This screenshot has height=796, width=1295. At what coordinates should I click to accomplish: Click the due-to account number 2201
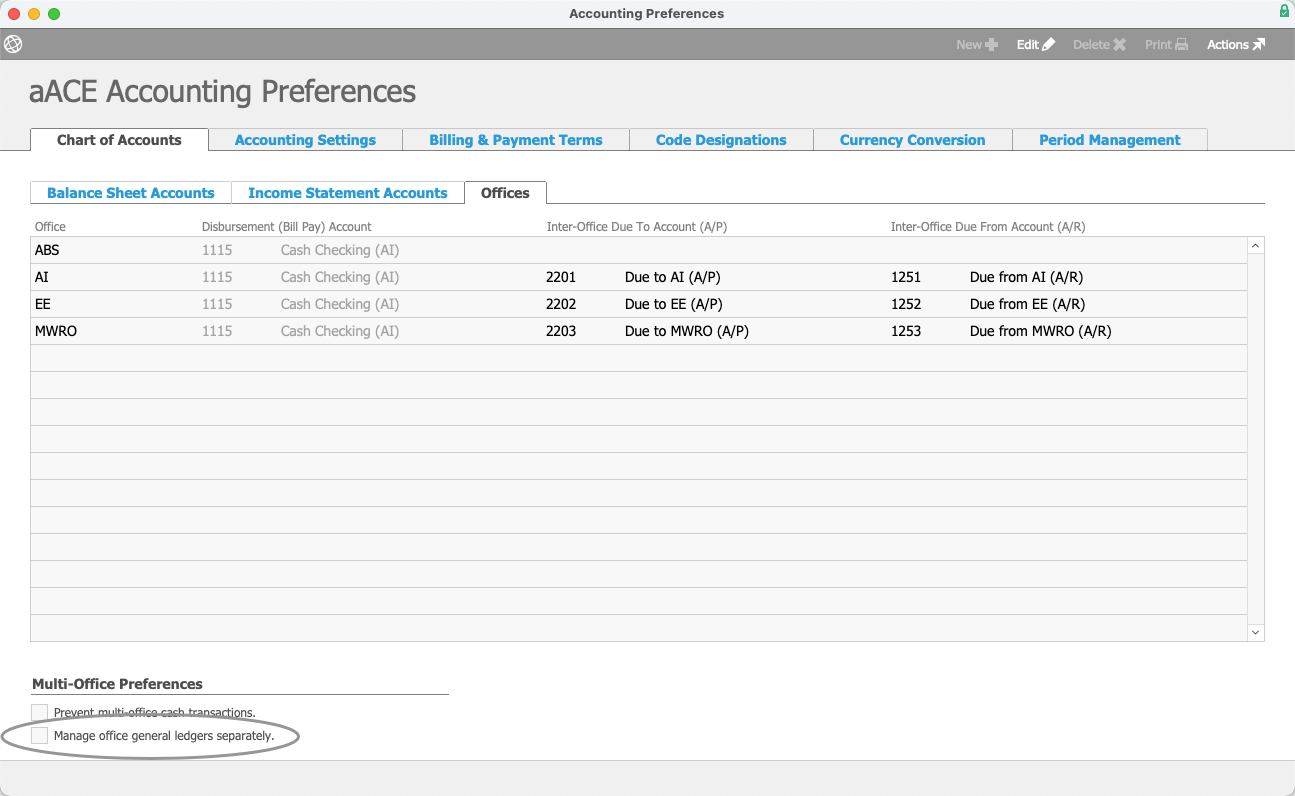click(x=561, y=277)
